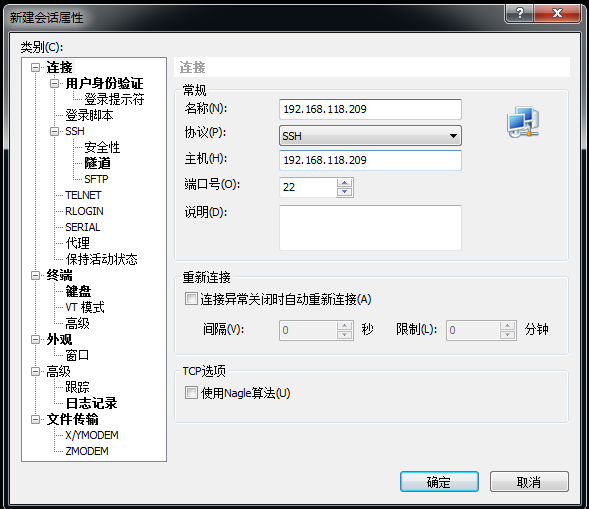Open the 协议 SSH dropdown
The image size is (589, 509).
click(x=370, y=136)
